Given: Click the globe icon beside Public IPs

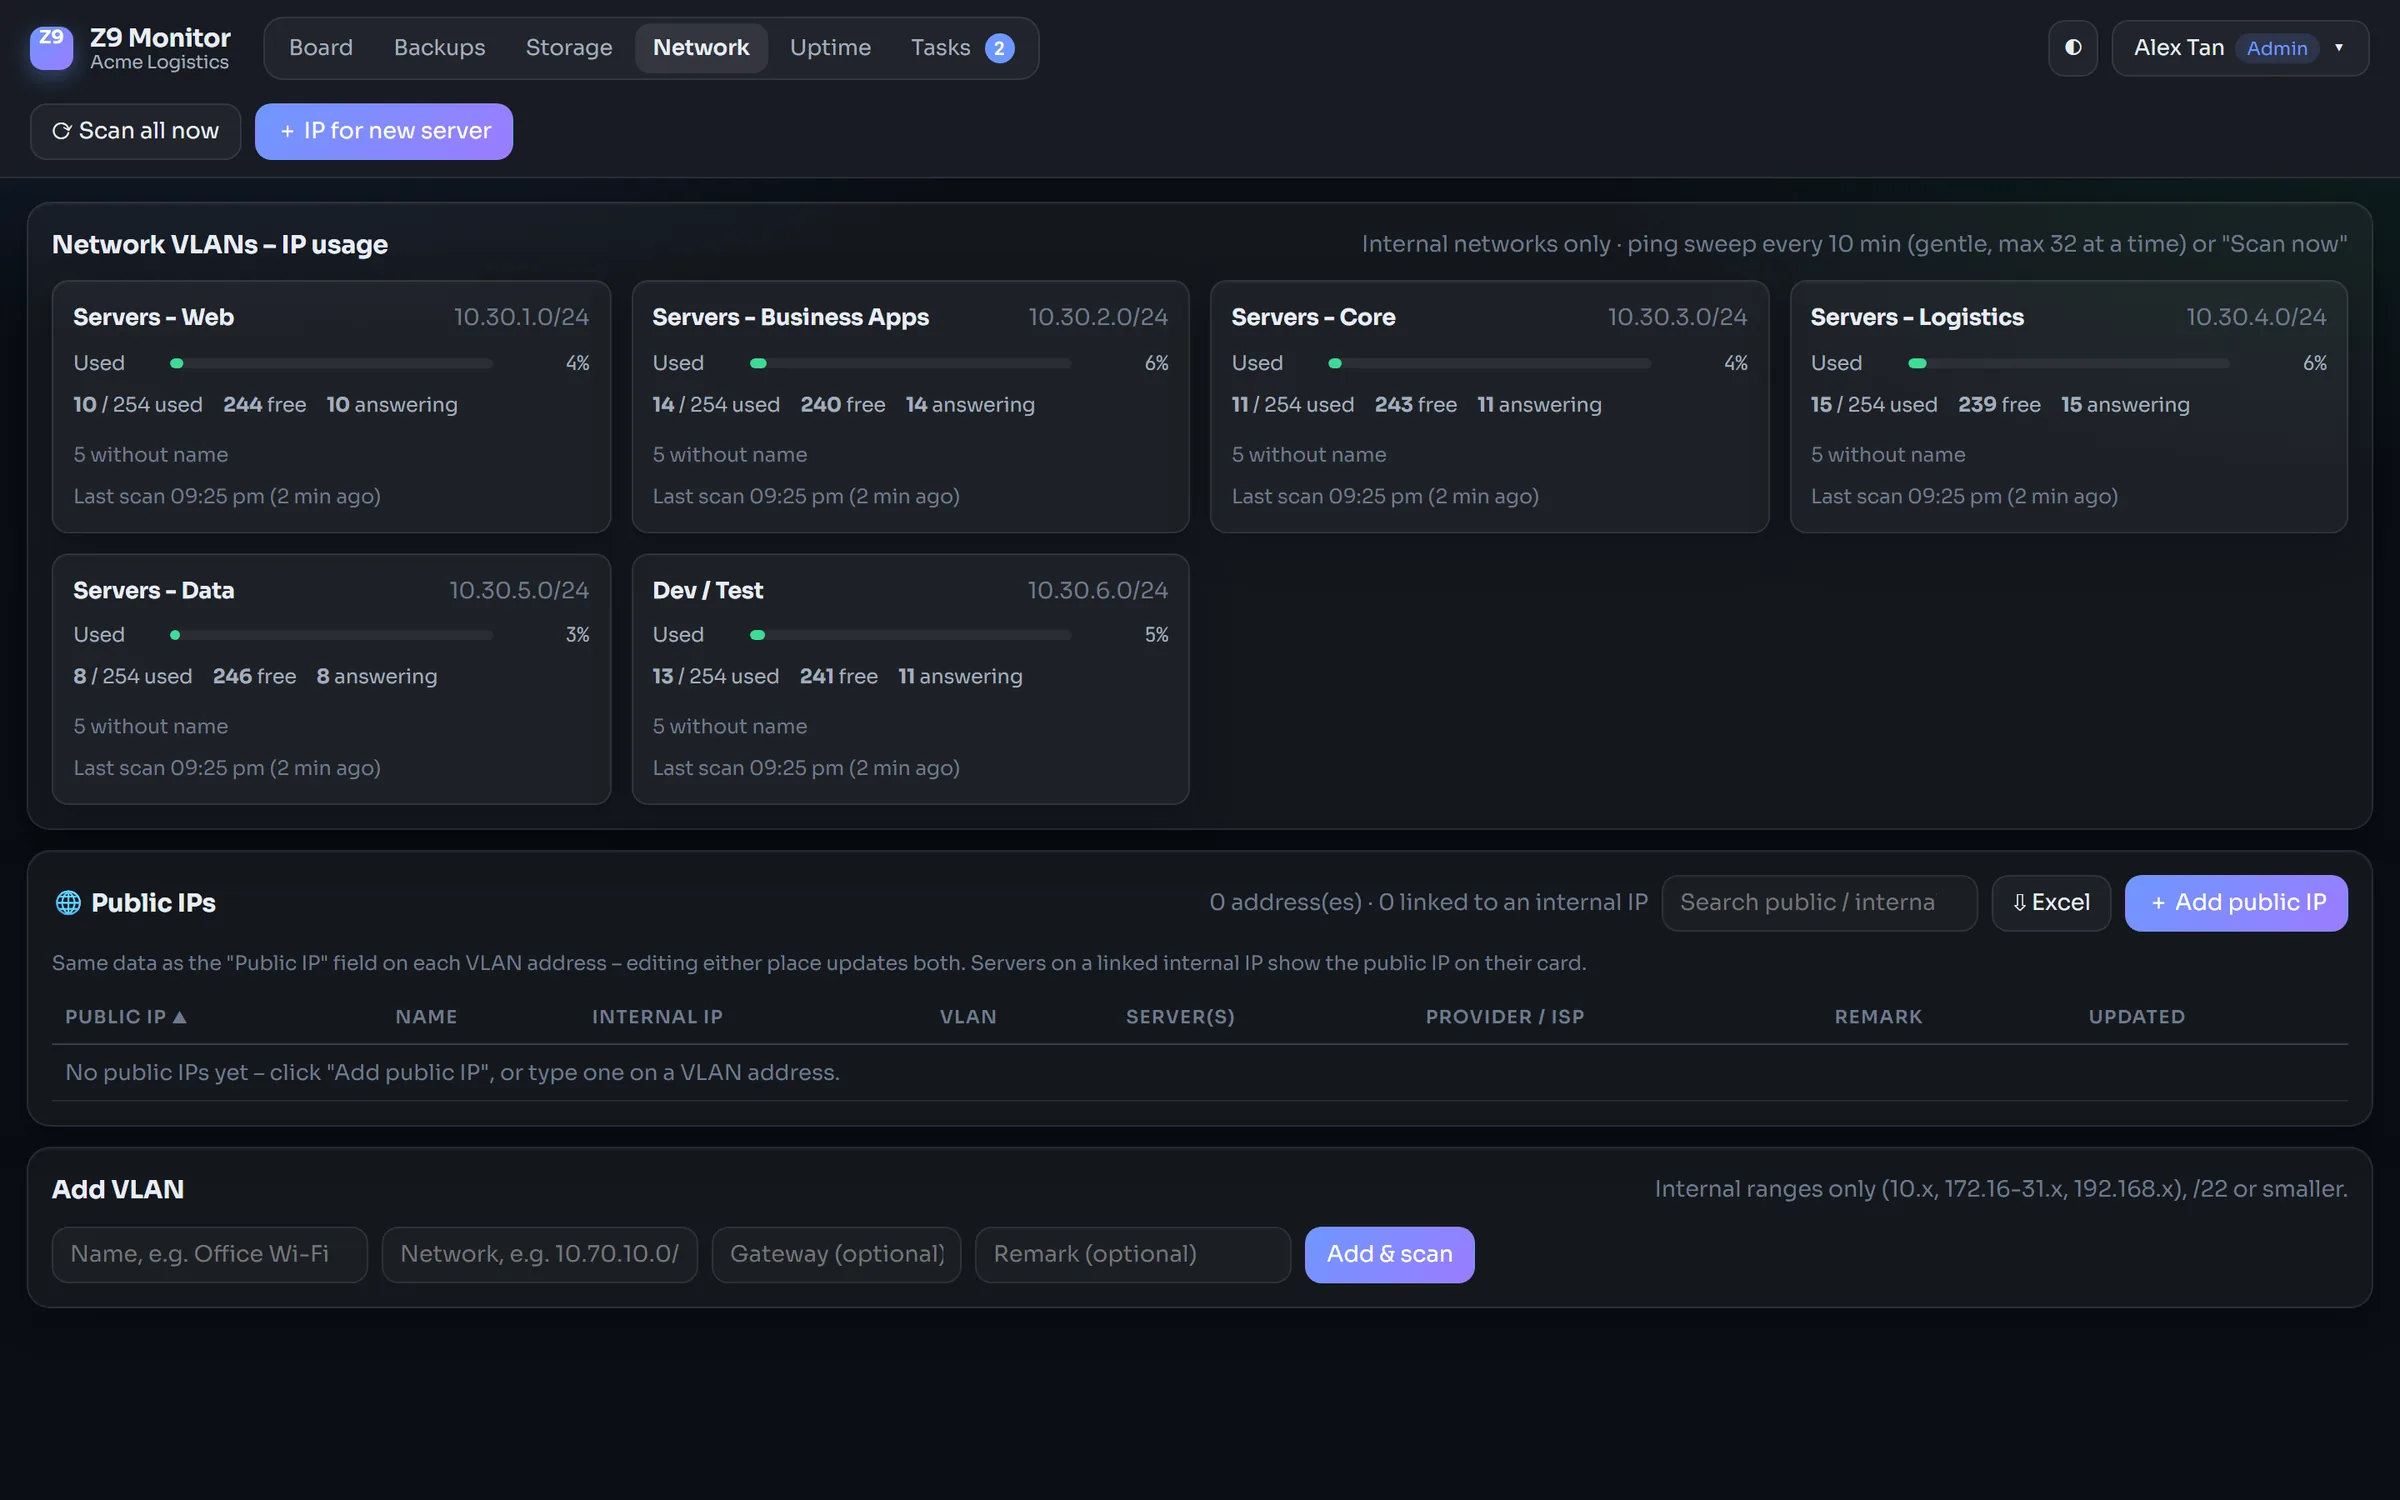Looking at the screenshot, I should tap(68, 903).
